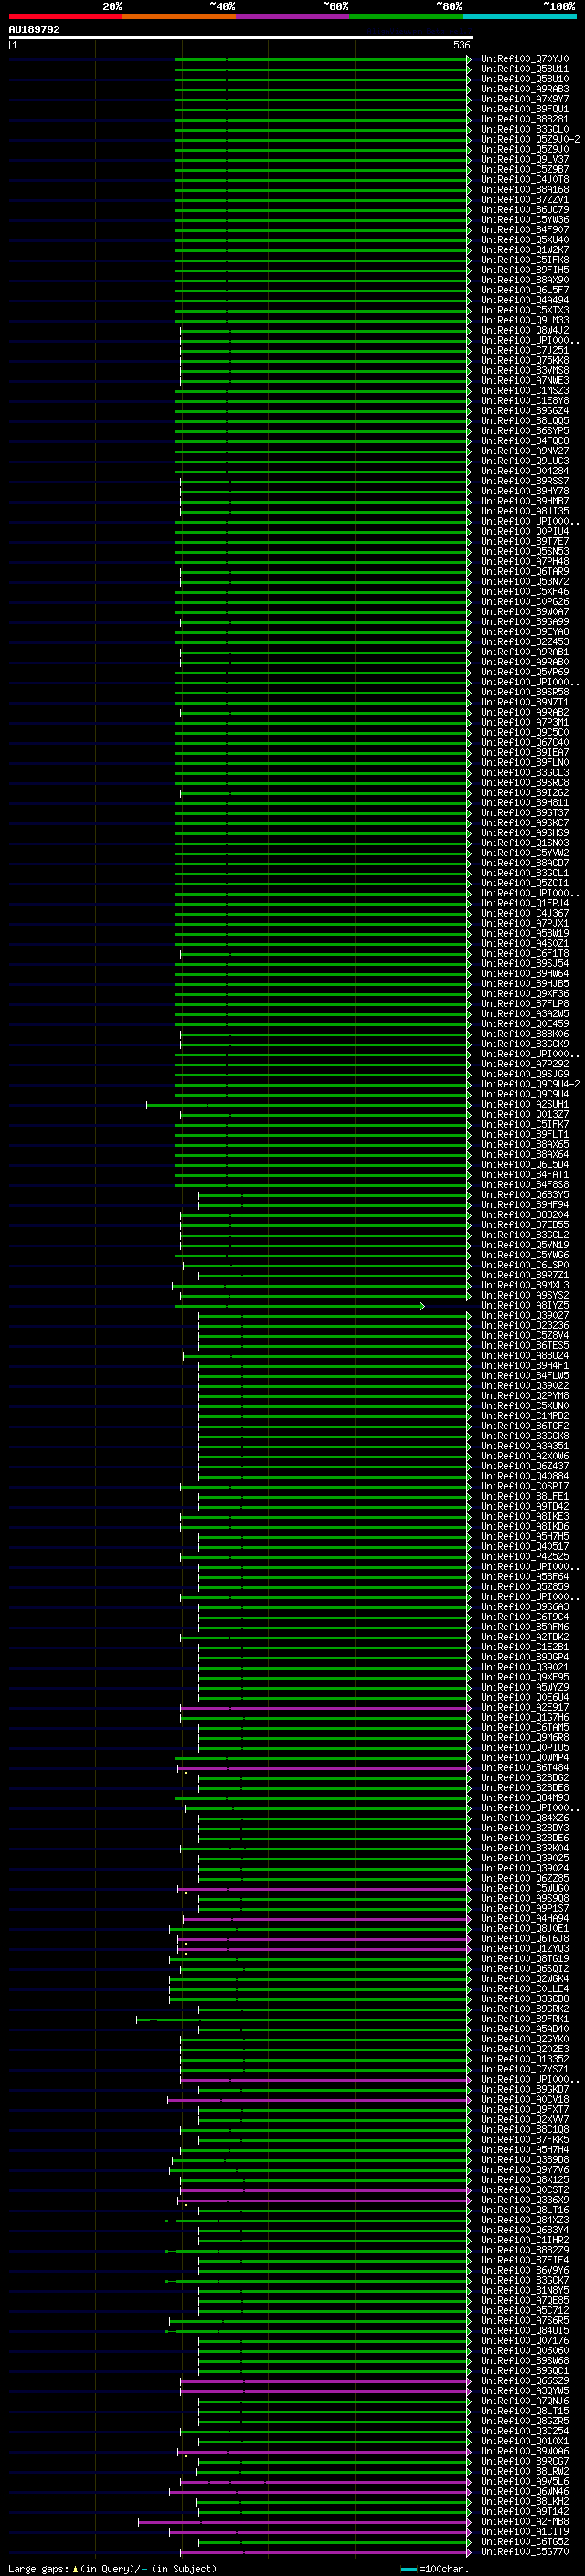Open hit UniRef100_A9RAB3
This screenshot has height=2576, width=585.
524,89
